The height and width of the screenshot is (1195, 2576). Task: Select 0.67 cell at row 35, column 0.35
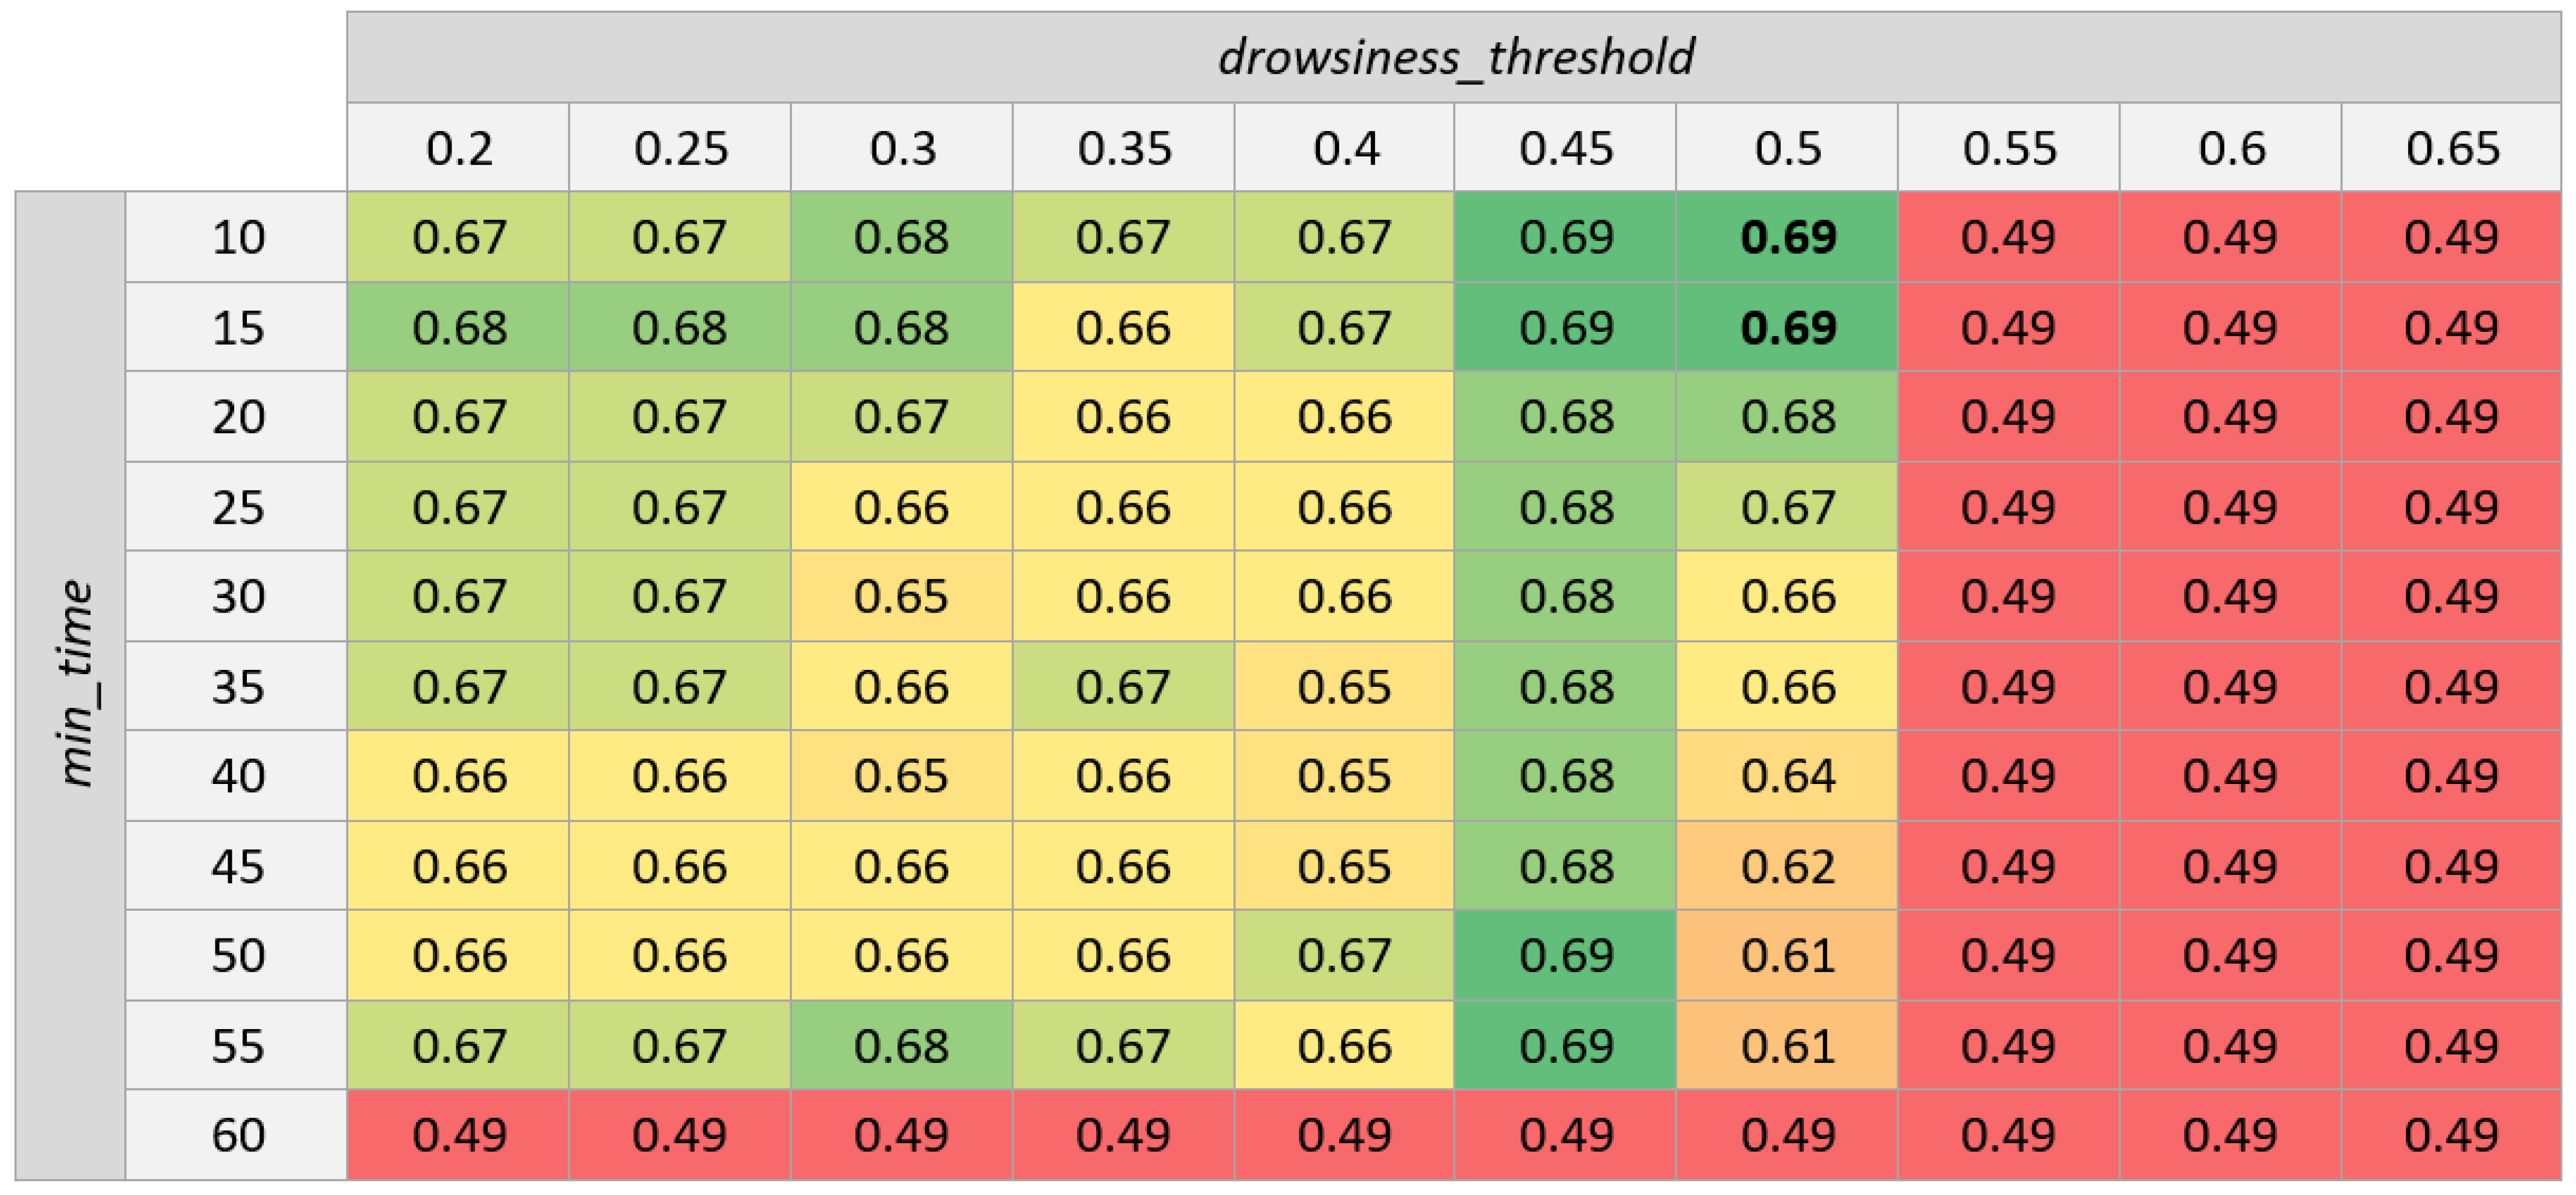click(x=1123, y=686)
